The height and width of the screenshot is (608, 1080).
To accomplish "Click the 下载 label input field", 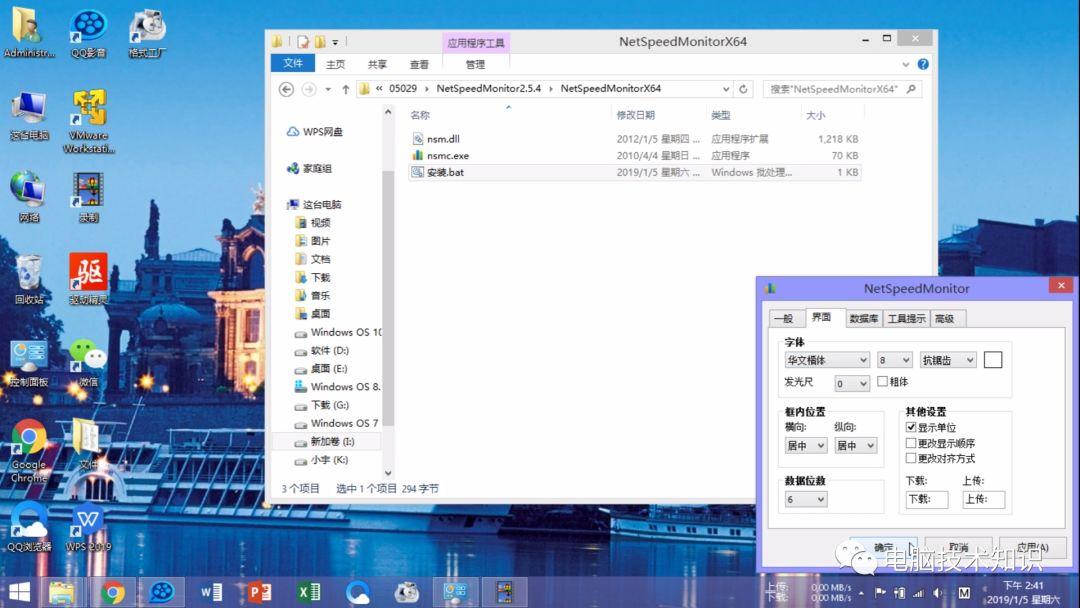I will [x=927, y=499].
